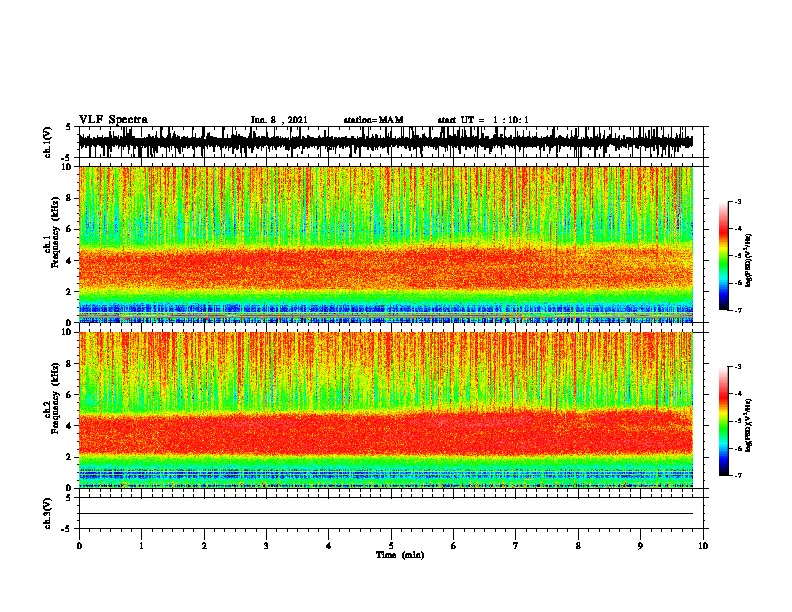Click the ch.1 color bar's log(PSD) label
This screenshot has width=792, height=612.
(749, 260)
